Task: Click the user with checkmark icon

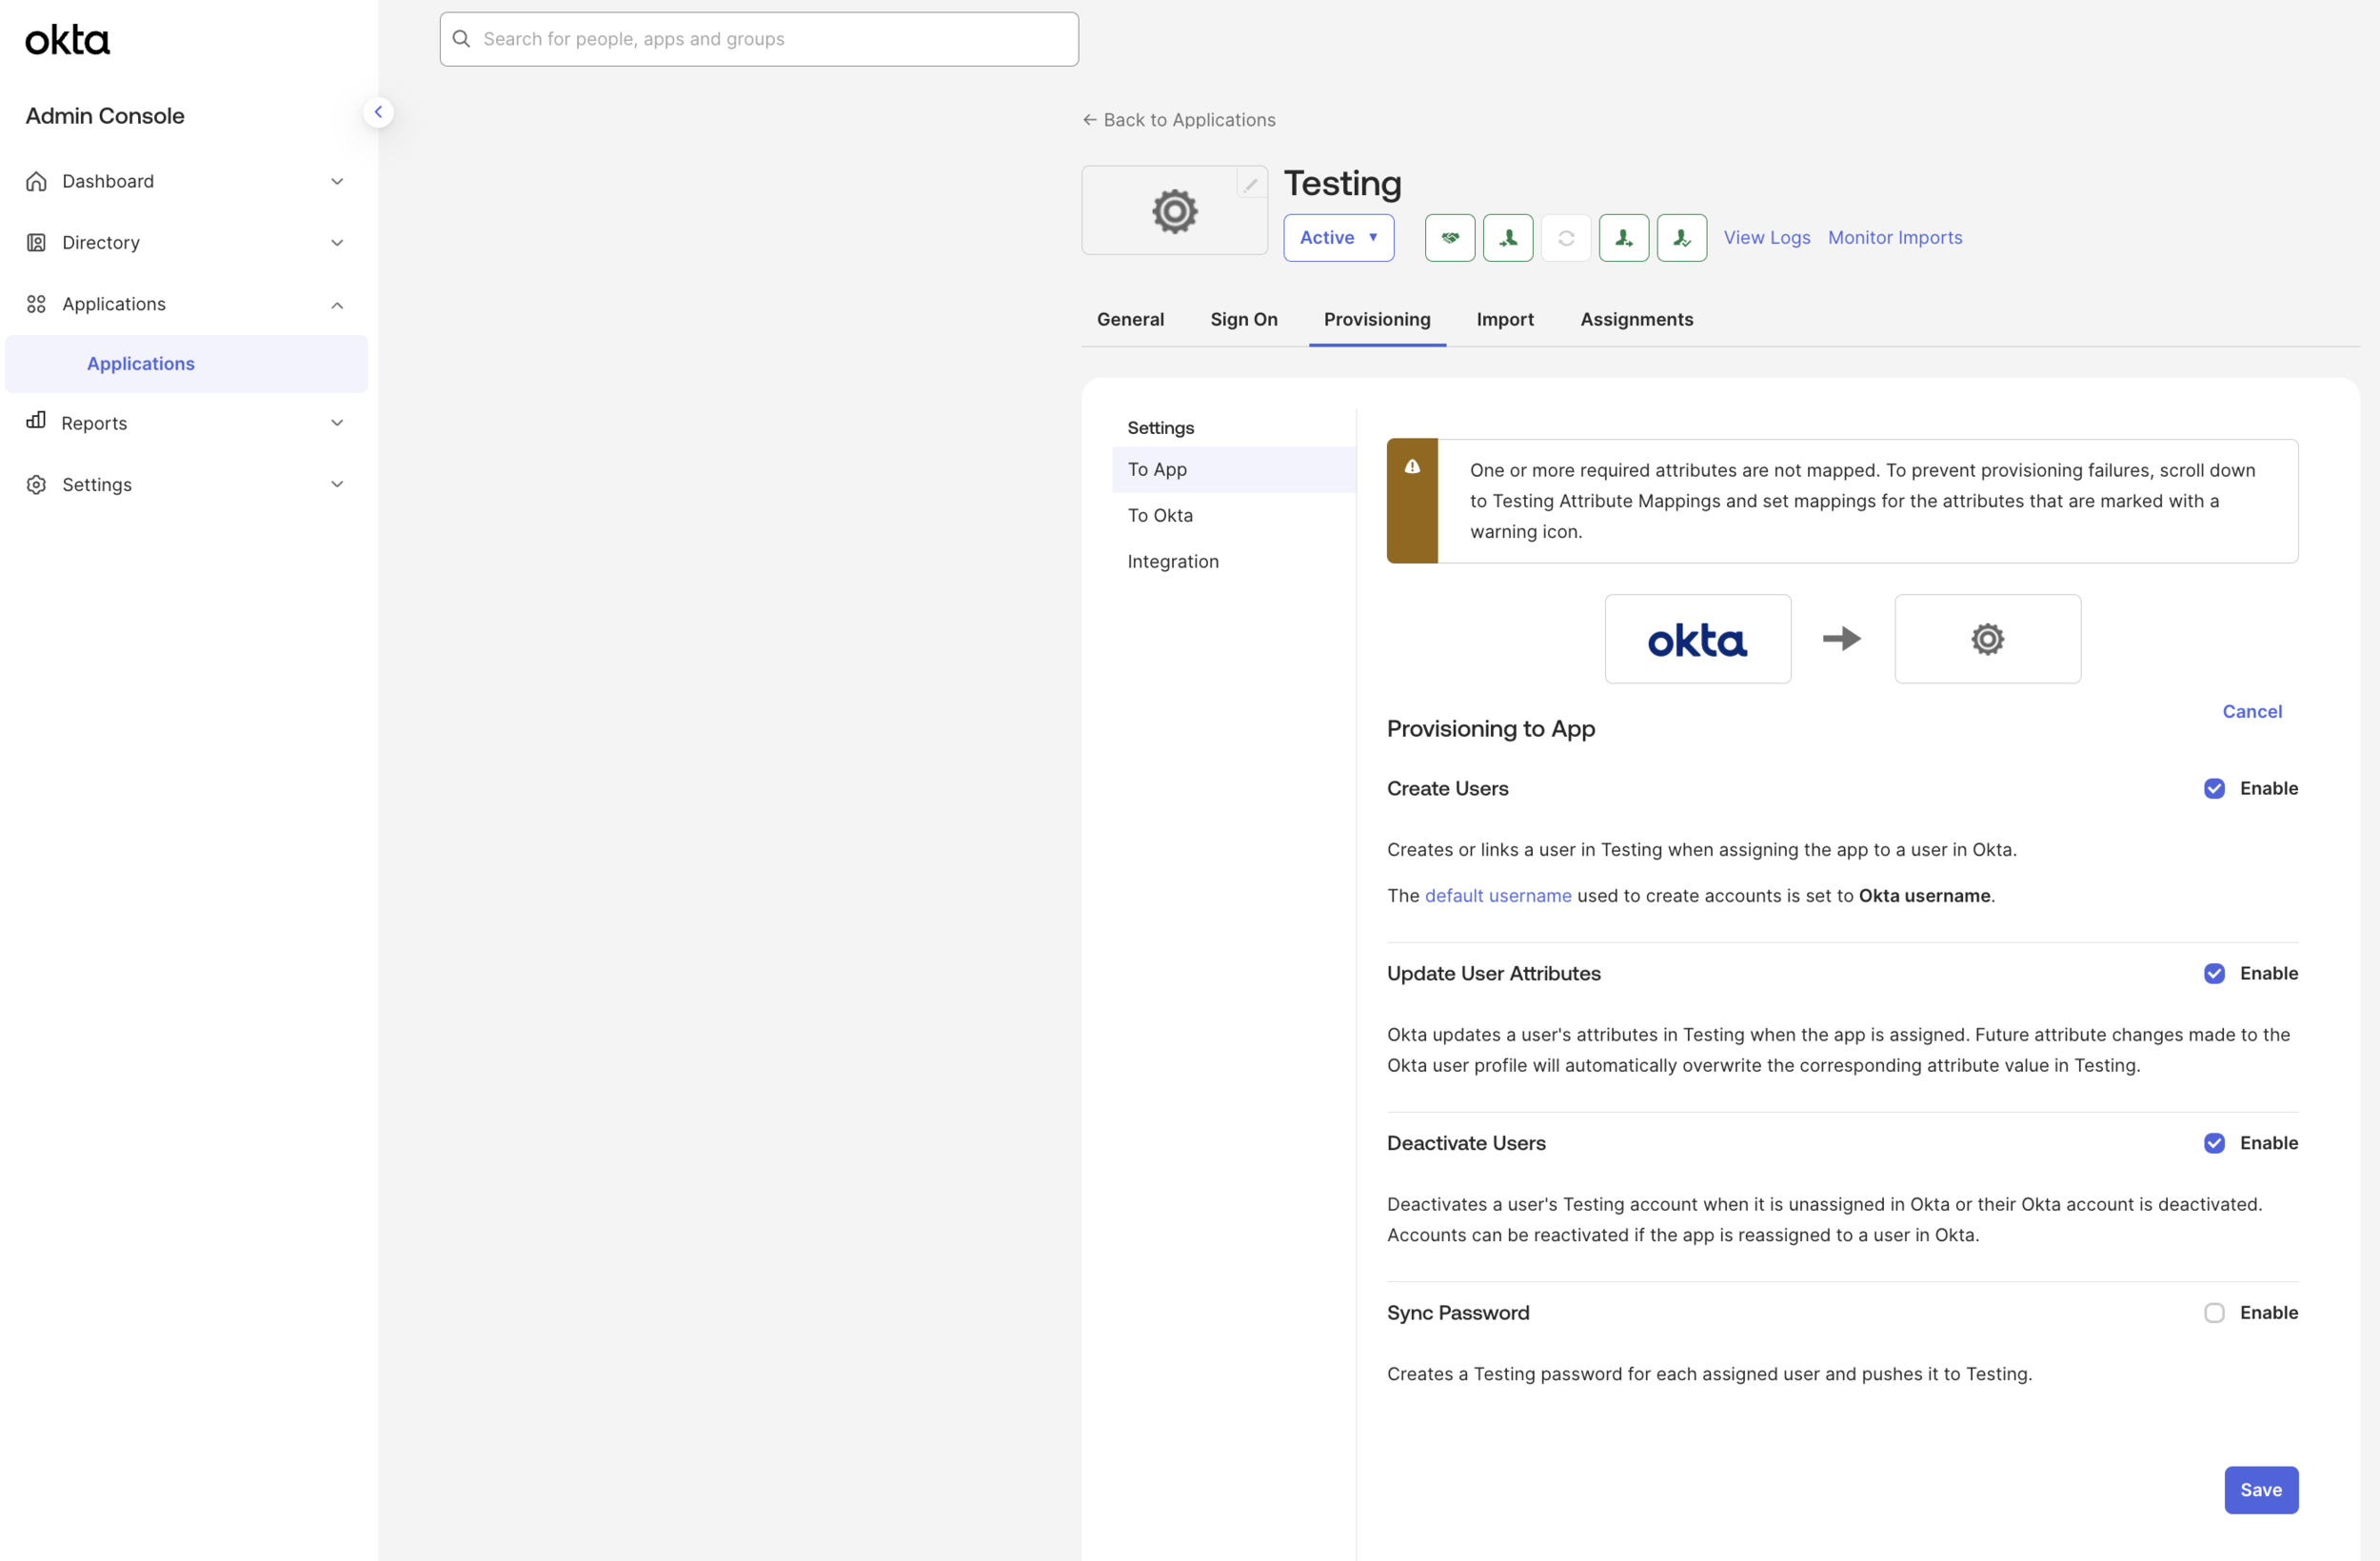Action: coord(1681,238)
